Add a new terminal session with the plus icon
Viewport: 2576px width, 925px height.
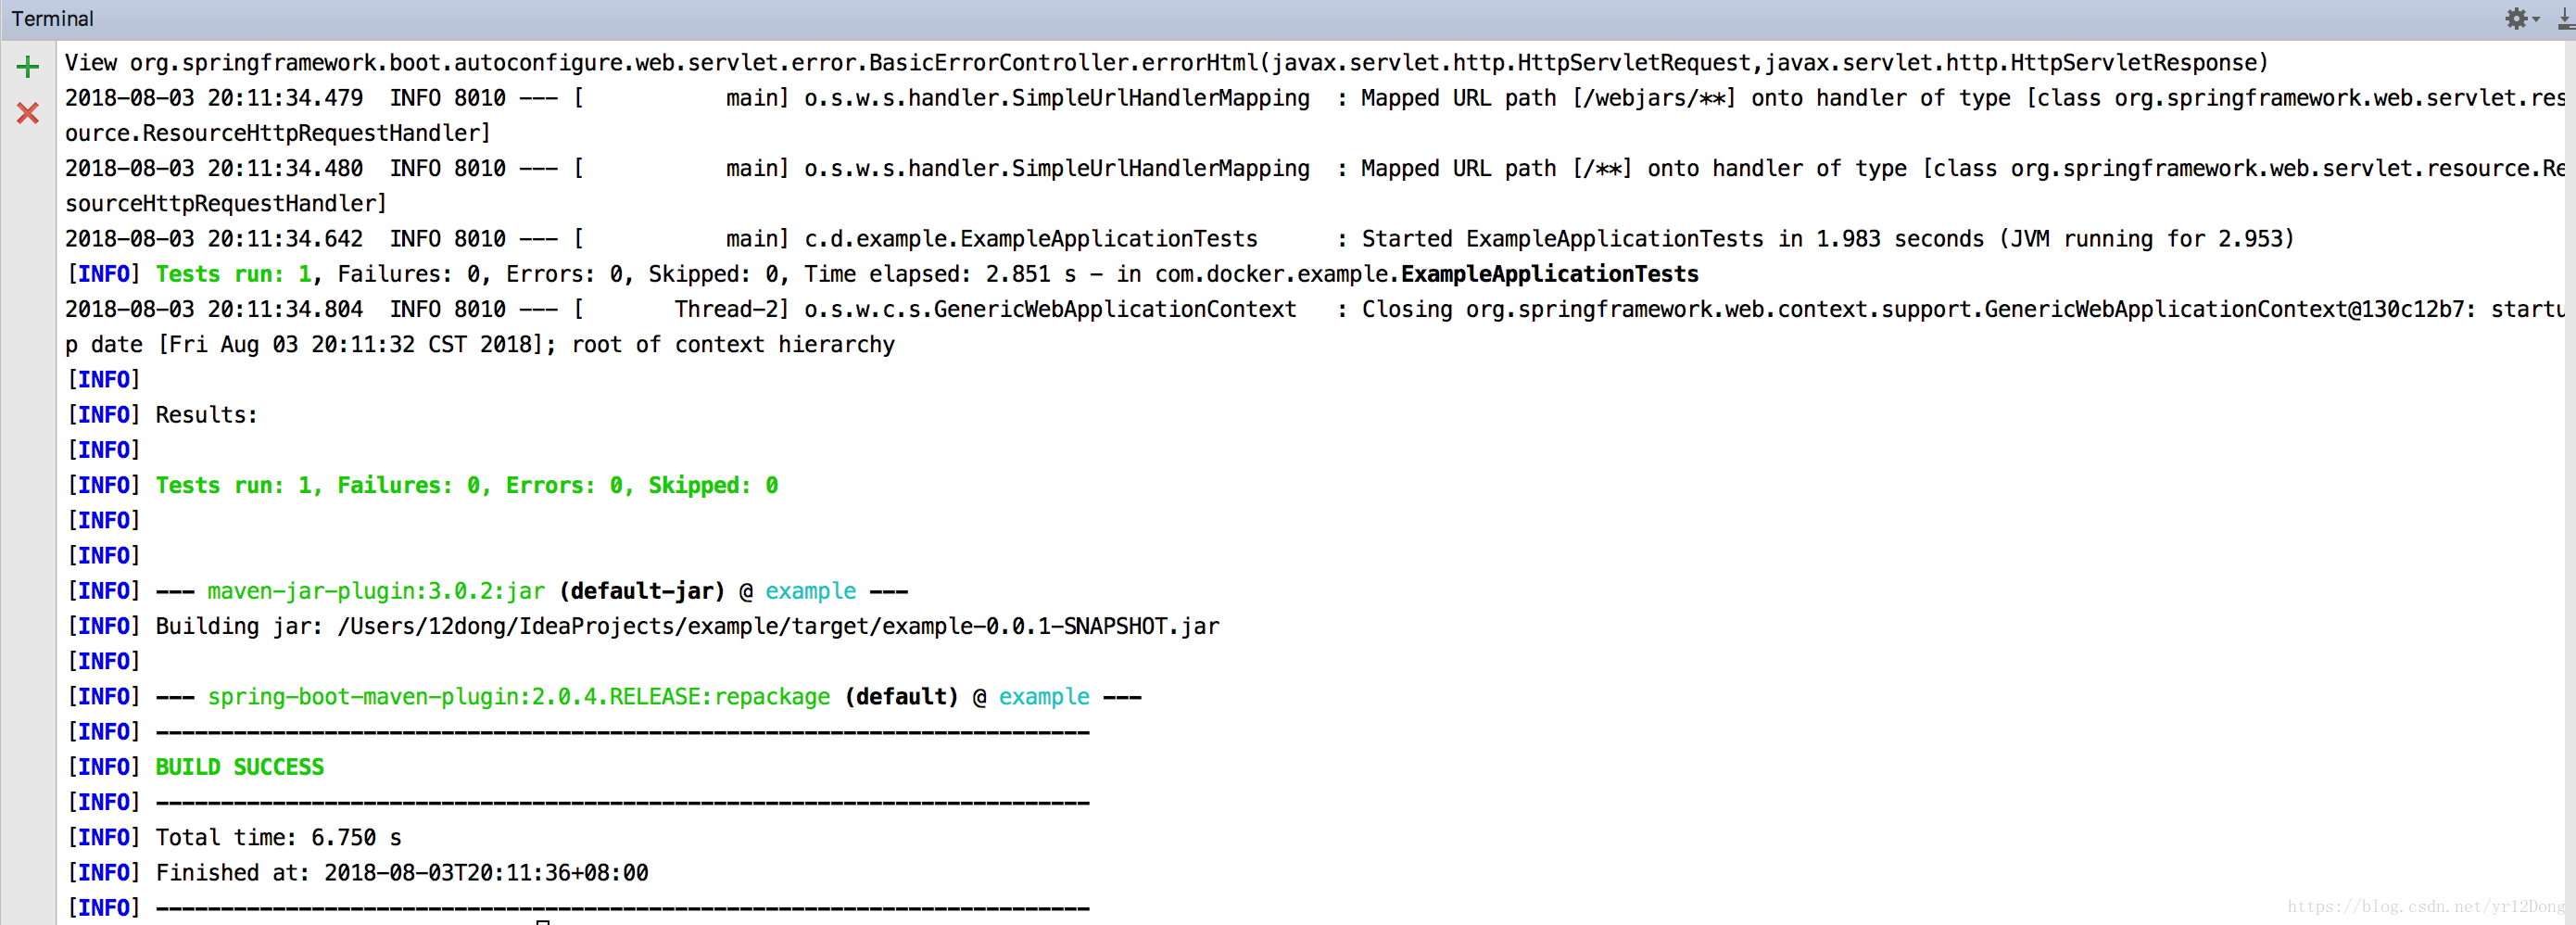[27, 67]
